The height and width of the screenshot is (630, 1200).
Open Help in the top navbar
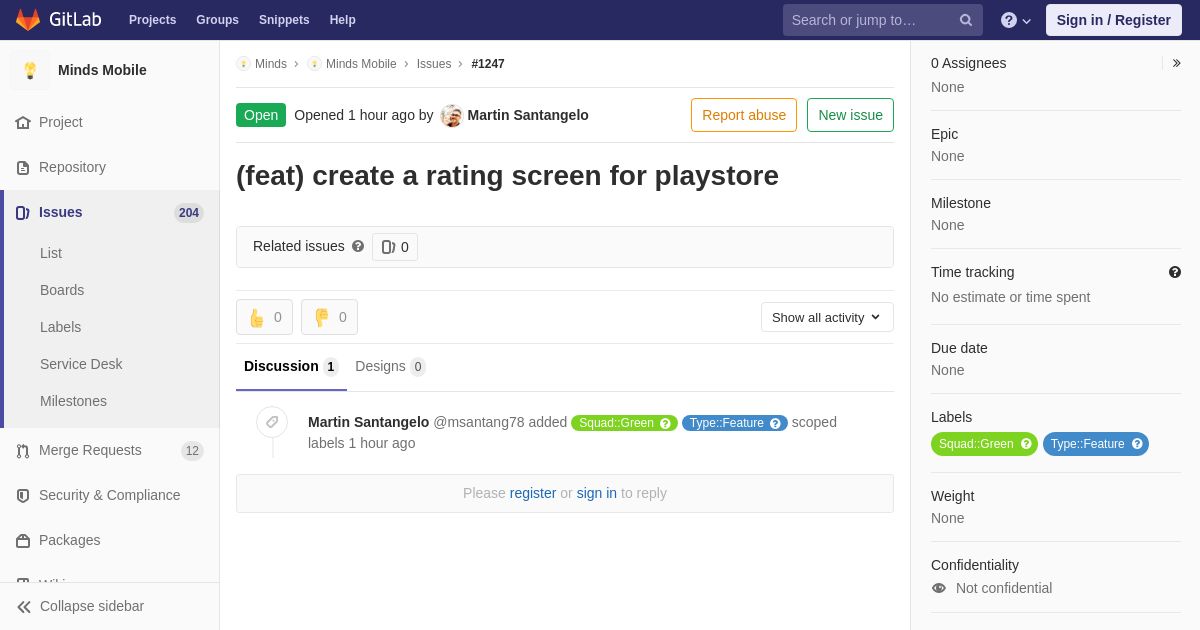pos(343,20)
